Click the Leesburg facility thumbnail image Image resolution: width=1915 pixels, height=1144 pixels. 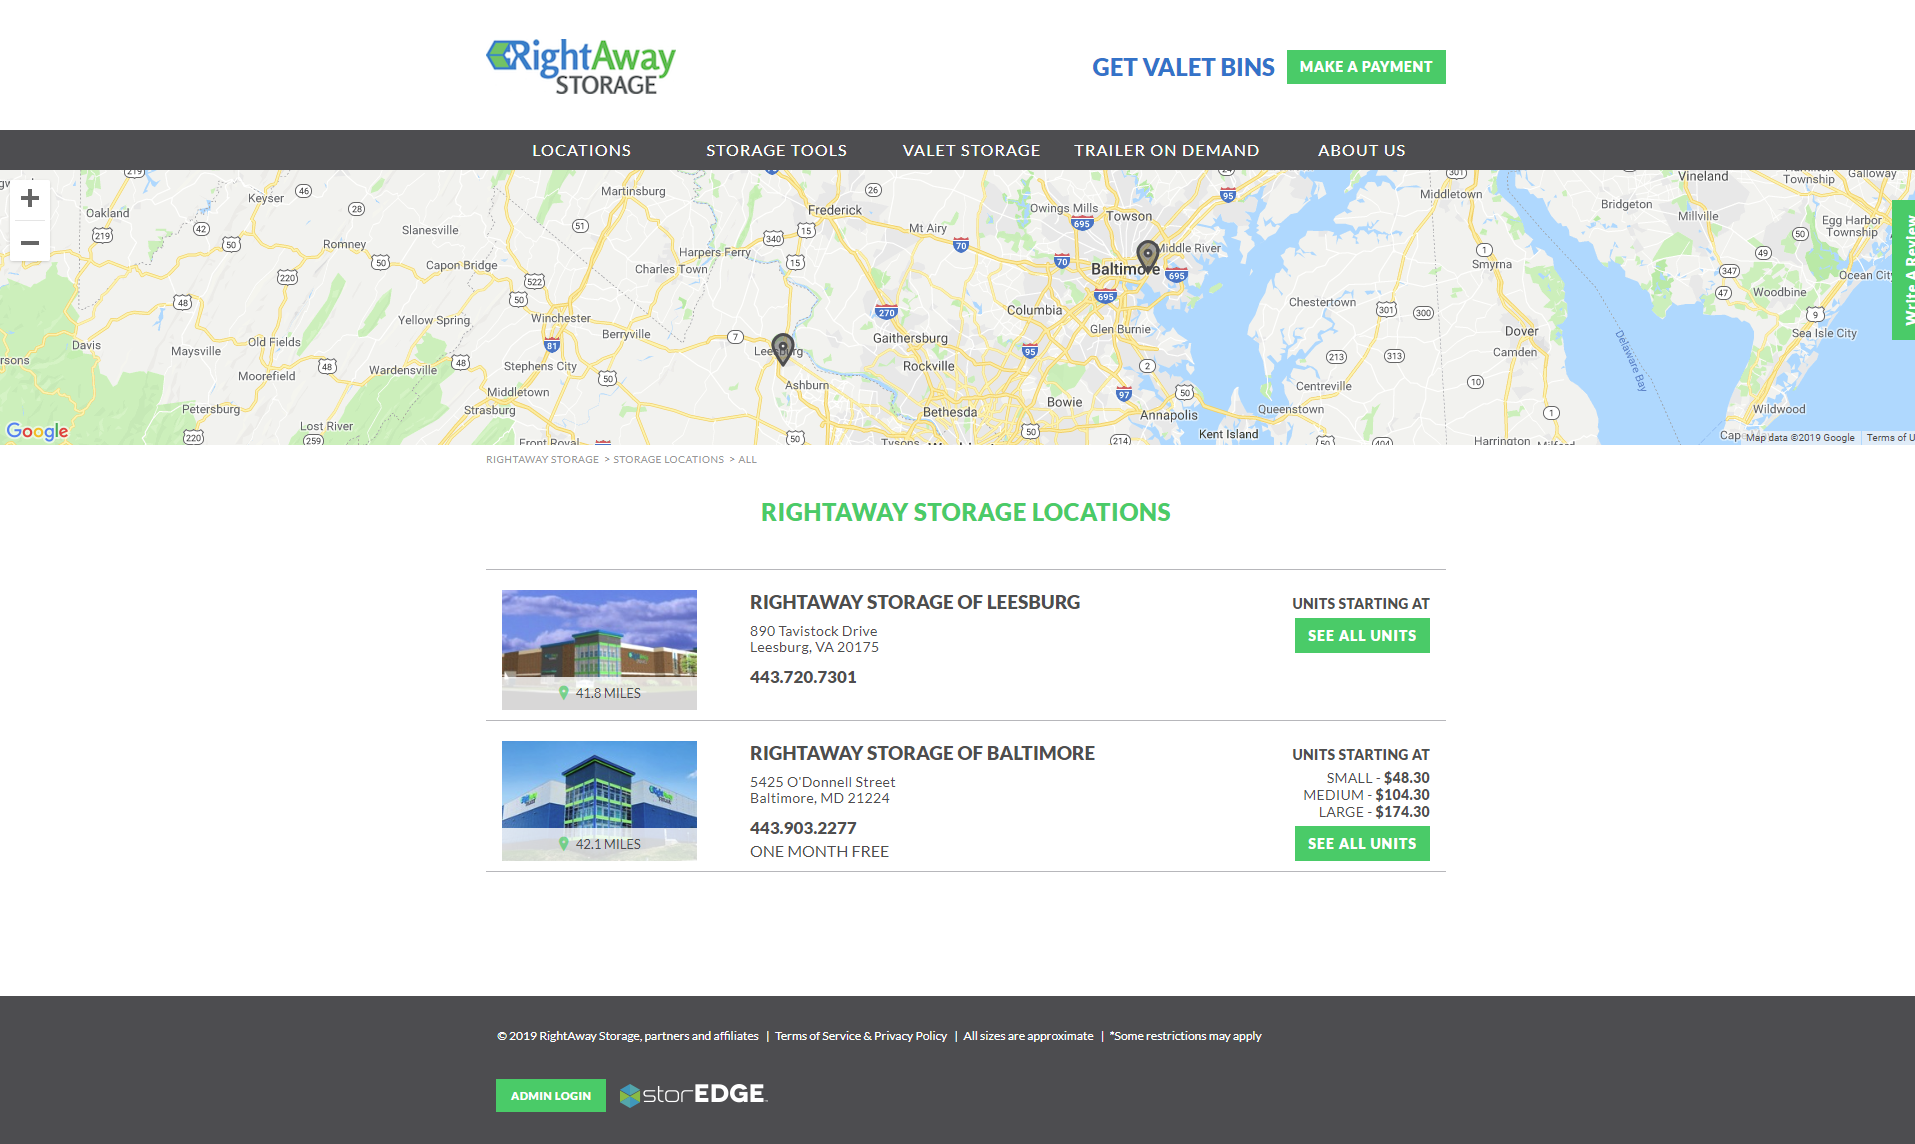(x=599, y=650)
